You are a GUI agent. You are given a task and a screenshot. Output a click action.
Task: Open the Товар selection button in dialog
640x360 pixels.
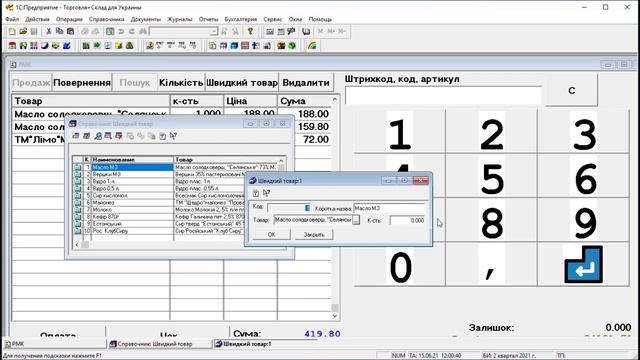(x=356, y=220)
